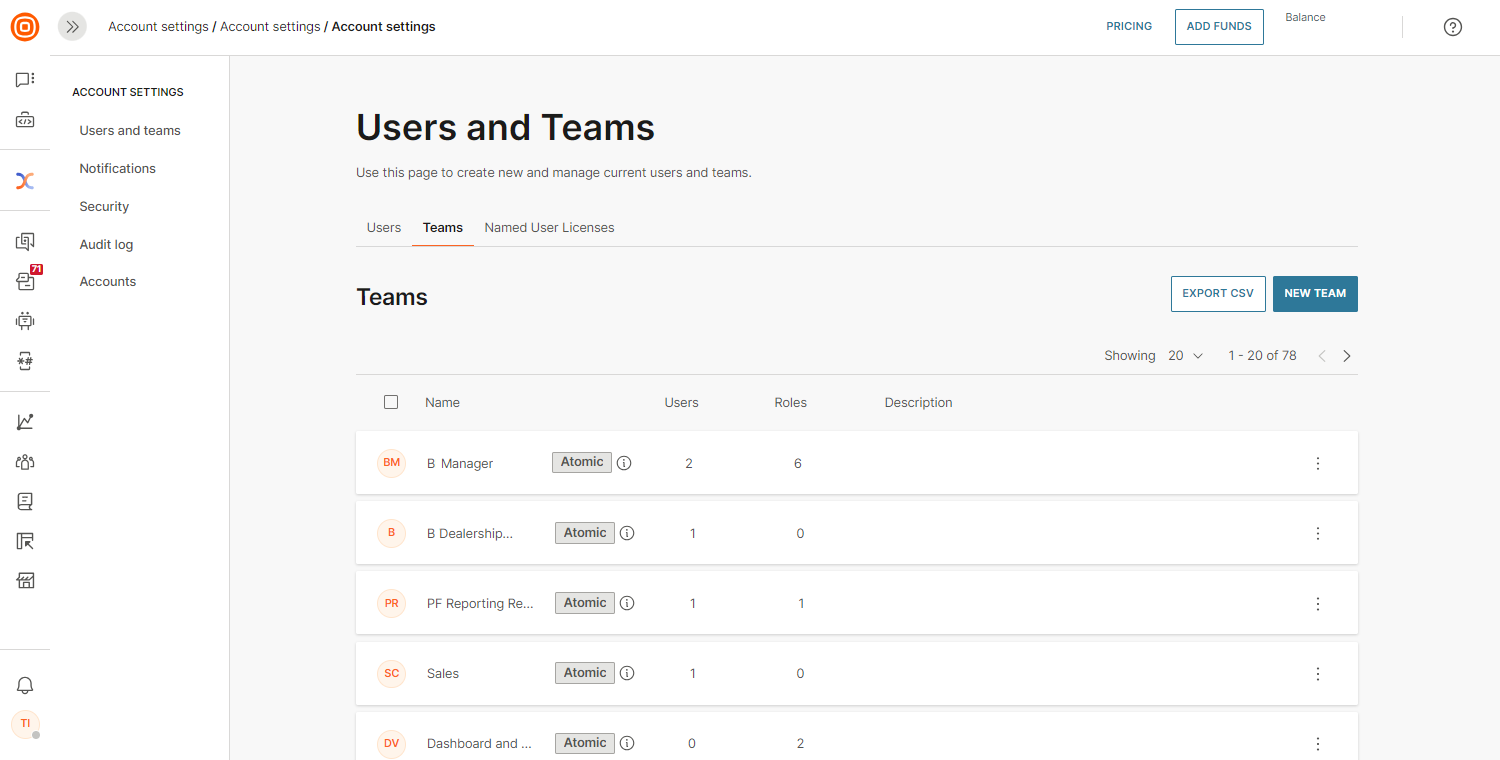Open Accounts menu item
The width and height of the screenshot is (1500, 760).
coord(108,281)
